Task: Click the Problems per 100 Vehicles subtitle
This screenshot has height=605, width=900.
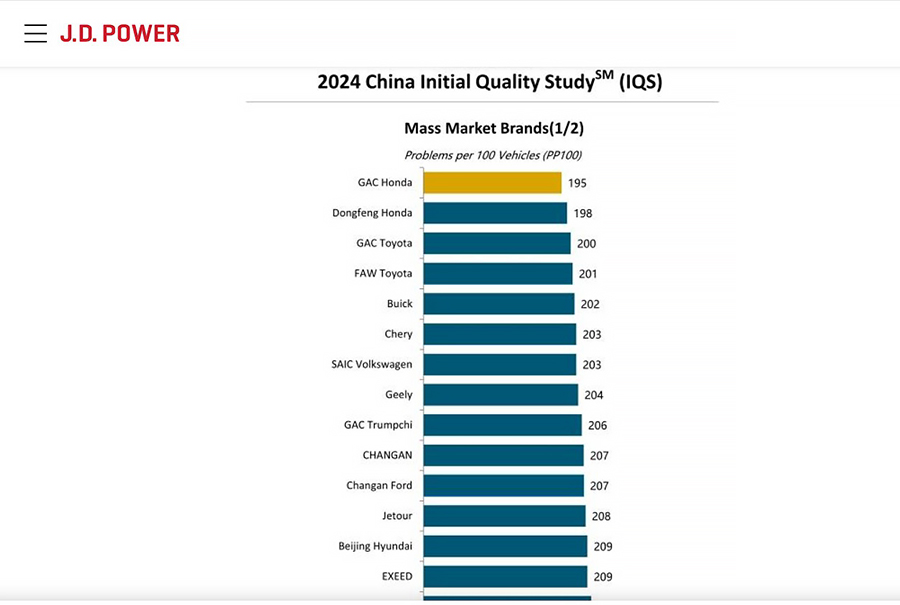Action: coord(492,155)
